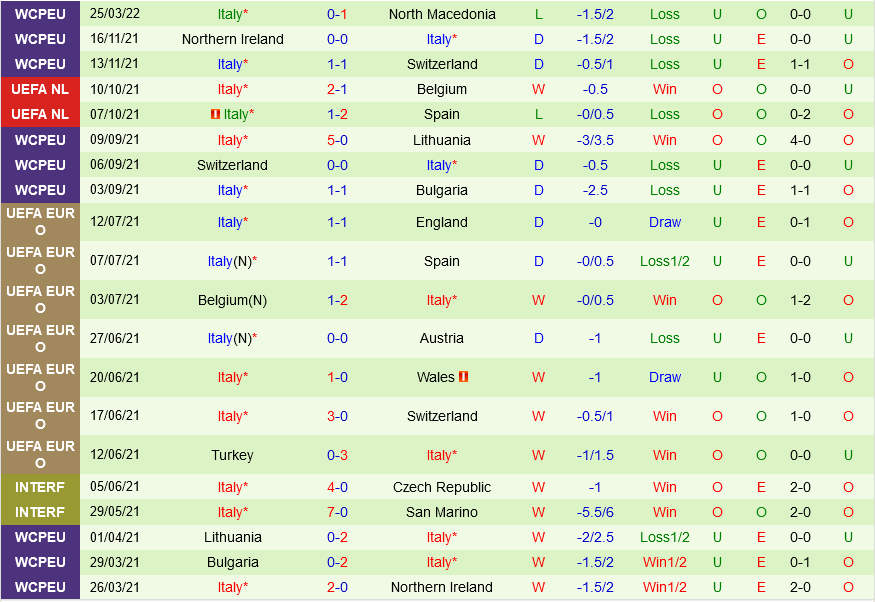Open the North Macedonia team link
Viewport: 875px width, 602px height.
[x=442, y=14]
